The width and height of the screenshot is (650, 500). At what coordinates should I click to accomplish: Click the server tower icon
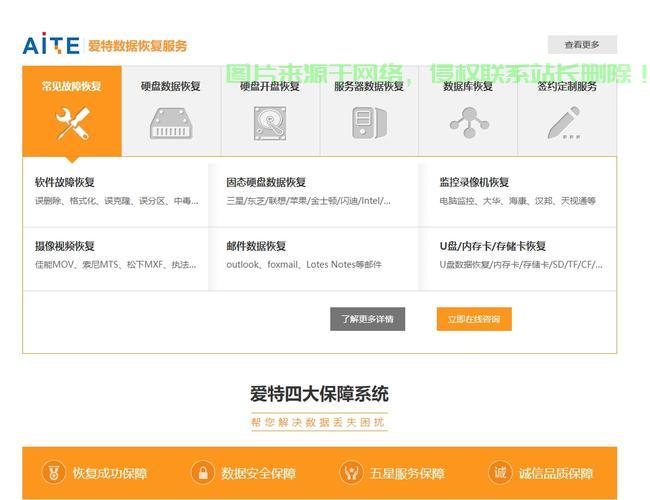click(369, 123)
